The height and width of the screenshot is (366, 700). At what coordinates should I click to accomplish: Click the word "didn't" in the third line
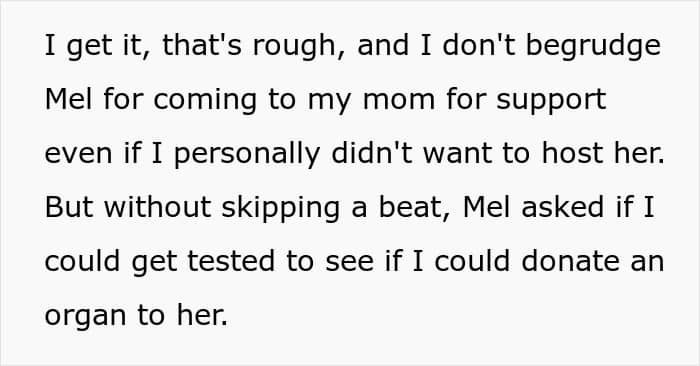click(x=371, y=153)
